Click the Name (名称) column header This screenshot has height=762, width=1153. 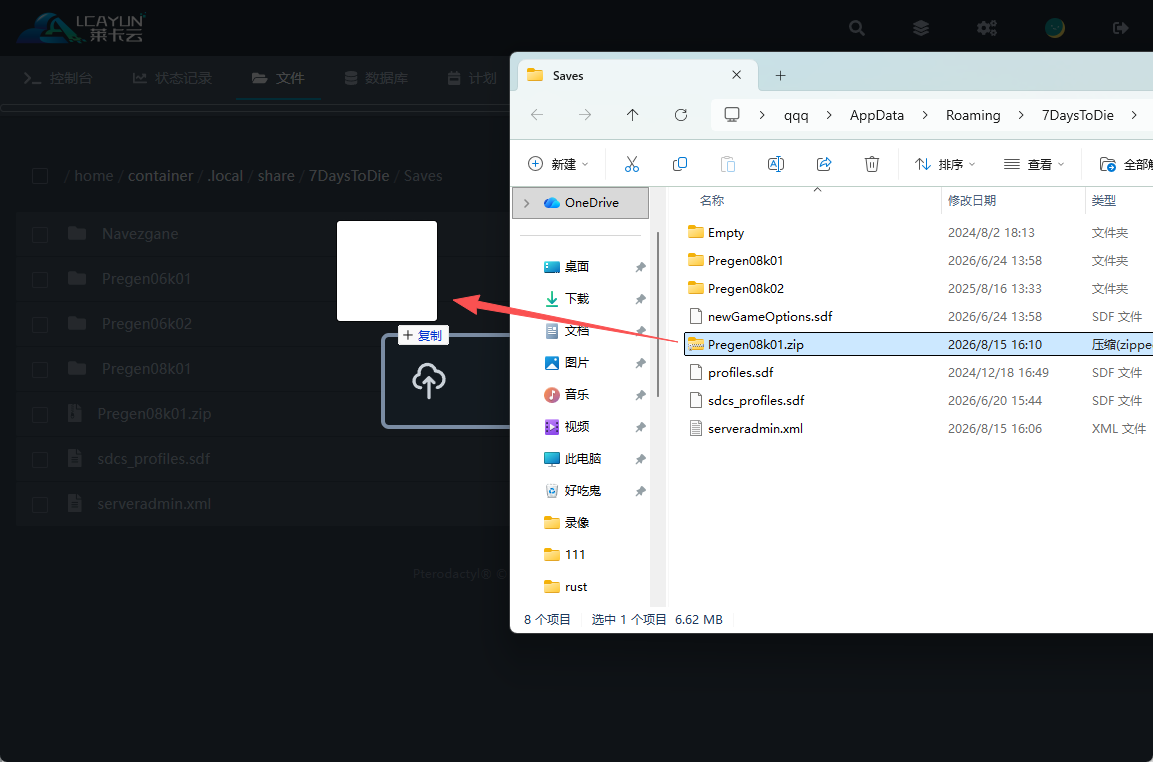(712, 200)
